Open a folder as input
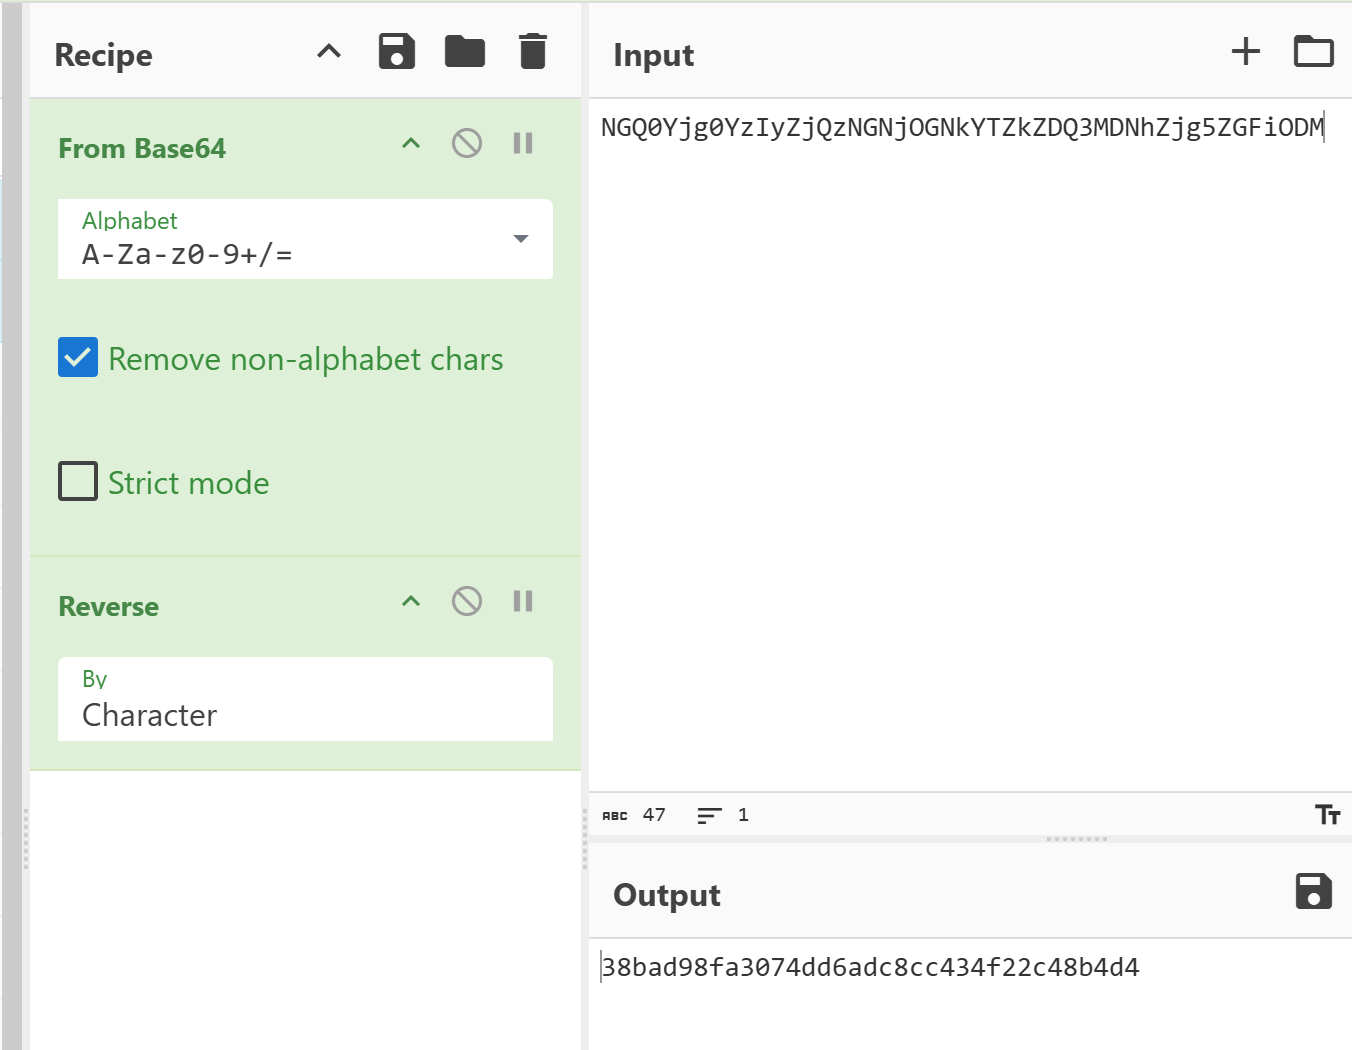Image resolution: width=1352 pixels, height=1050 pixels. [1313, 52]
